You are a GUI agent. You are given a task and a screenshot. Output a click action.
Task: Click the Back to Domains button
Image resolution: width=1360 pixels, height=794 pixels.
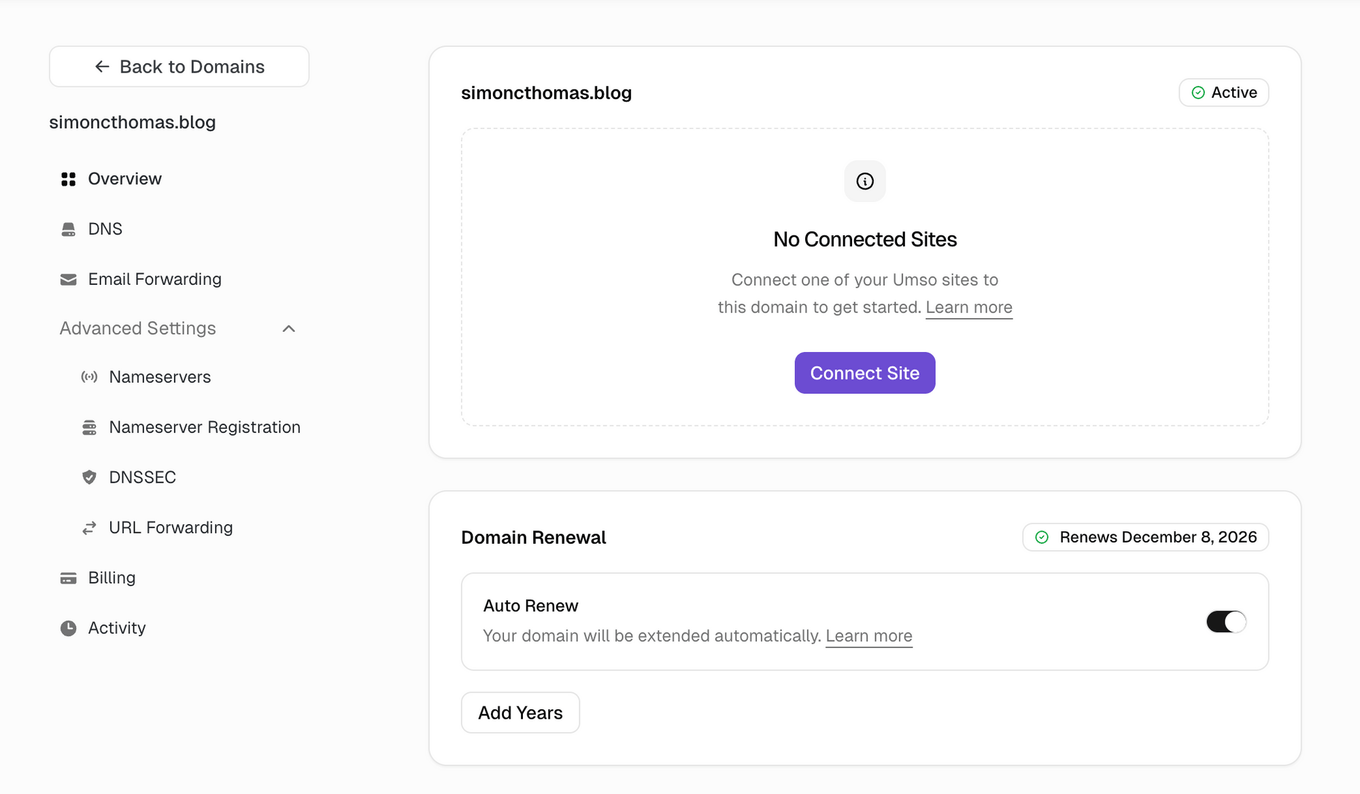pyautogui.click(x=179, y=66)
